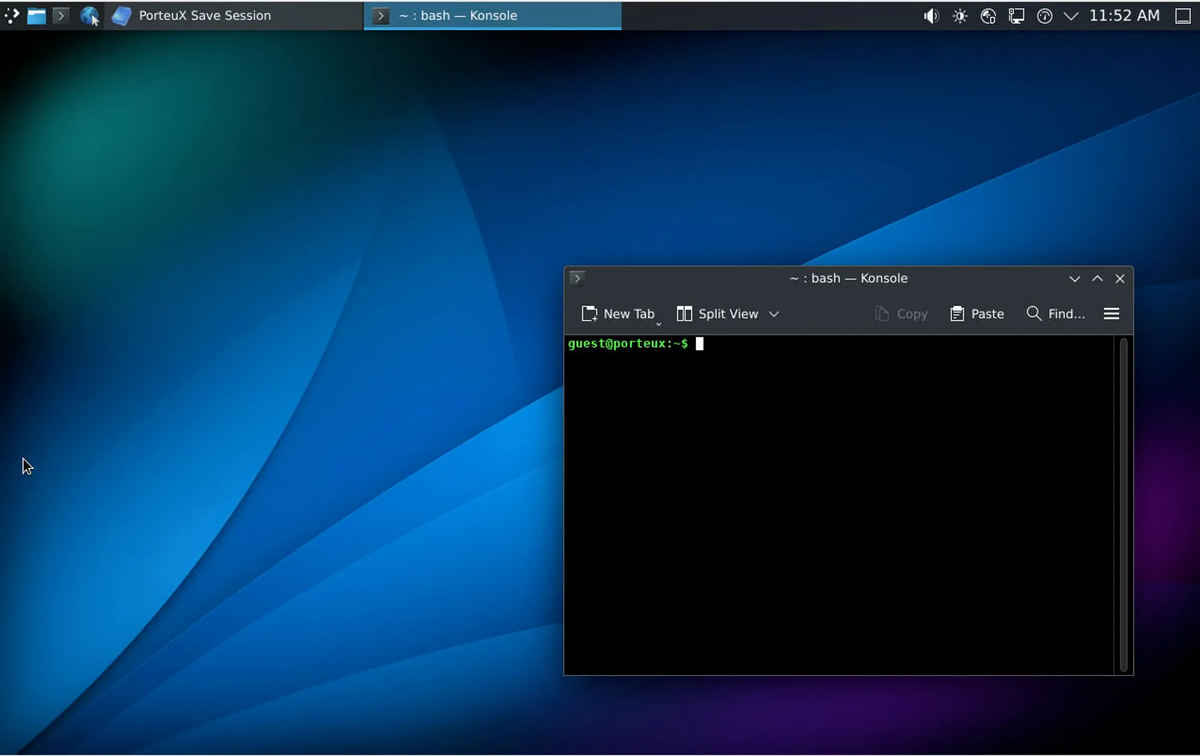Click New Tab in Konsole toolbar
The height and width of the screenshot is (756, 1200).
tap(618, 314)
